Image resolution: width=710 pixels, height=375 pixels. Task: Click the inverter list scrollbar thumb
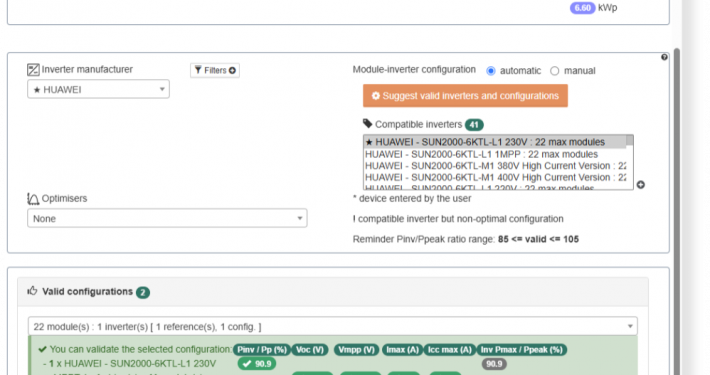point(629,141)
